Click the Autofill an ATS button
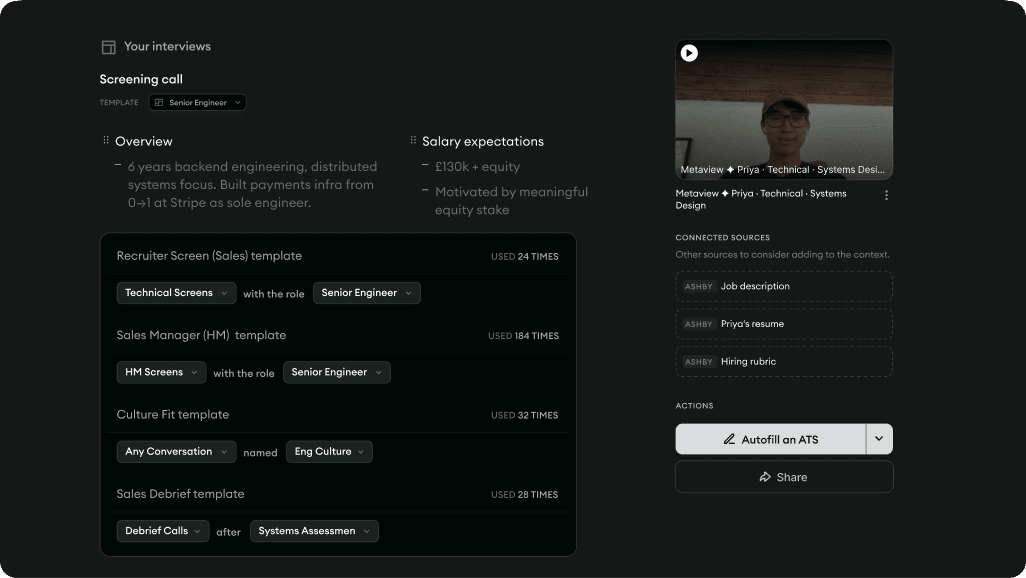Screen dimensions: 1026x578 [x=770, y=440]
